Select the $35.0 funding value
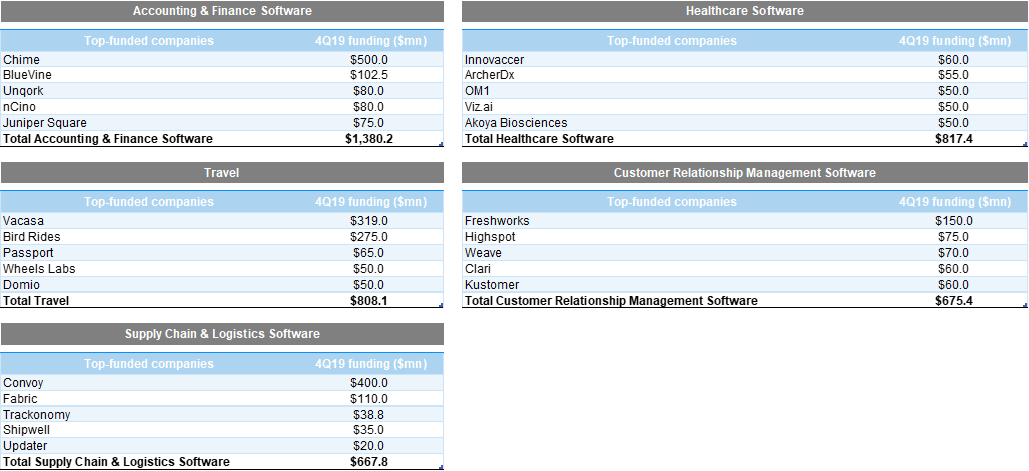 (x=370, y=430)
